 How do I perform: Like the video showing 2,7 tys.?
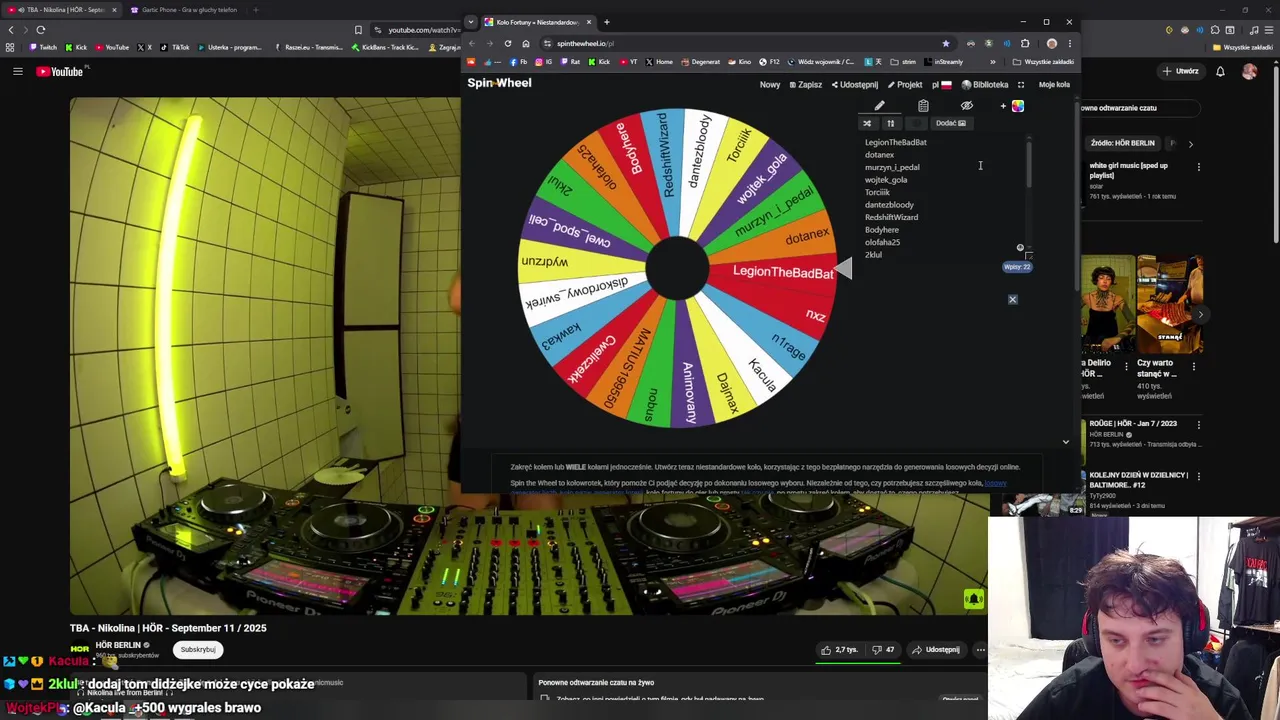pyautogui.click(x=839, y=650)
